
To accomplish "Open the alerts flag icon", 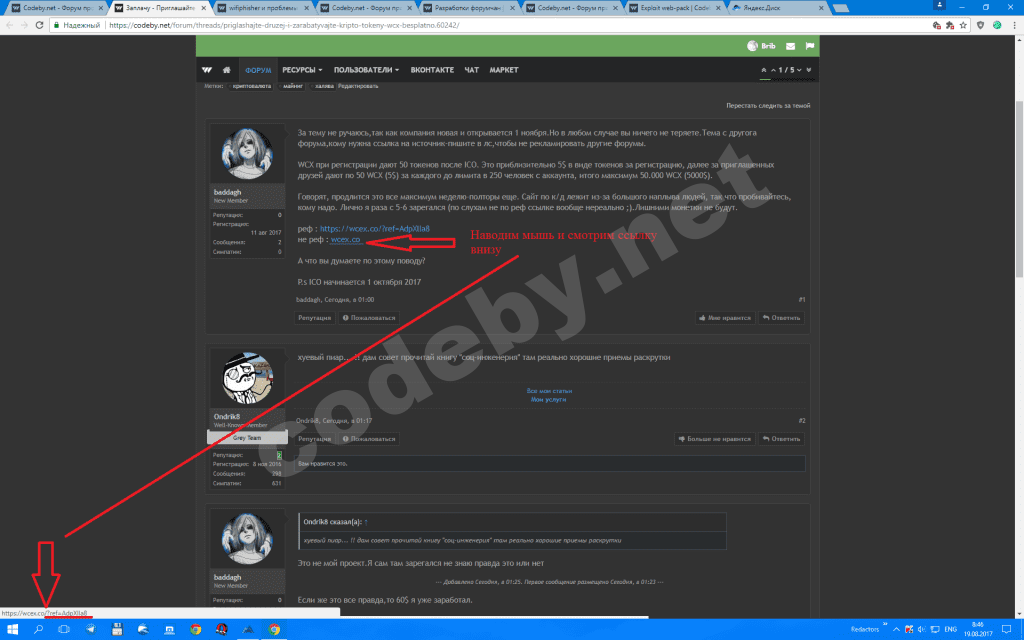I will tap(810, 46).
